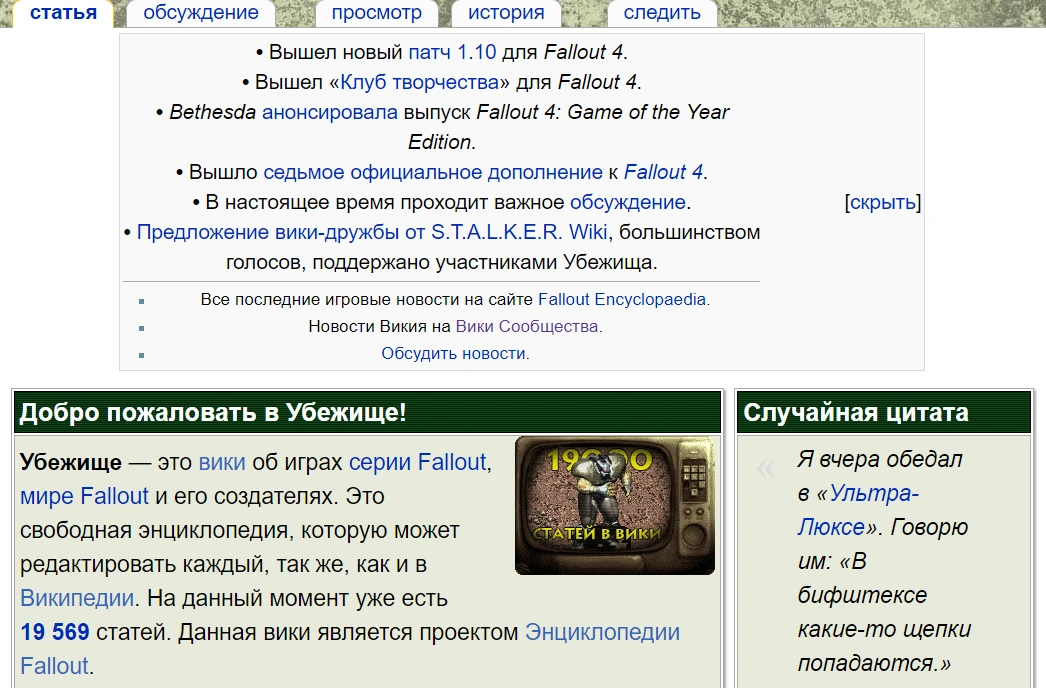Click the italic «Bethesda» word
The image size is (1046, 688).
tap(213, 112)
